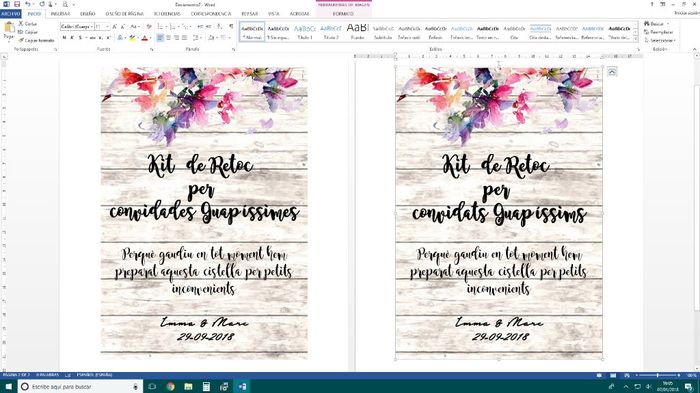Switch to the DISEÑO tab
Screen dimensions: 700x393
88,14
